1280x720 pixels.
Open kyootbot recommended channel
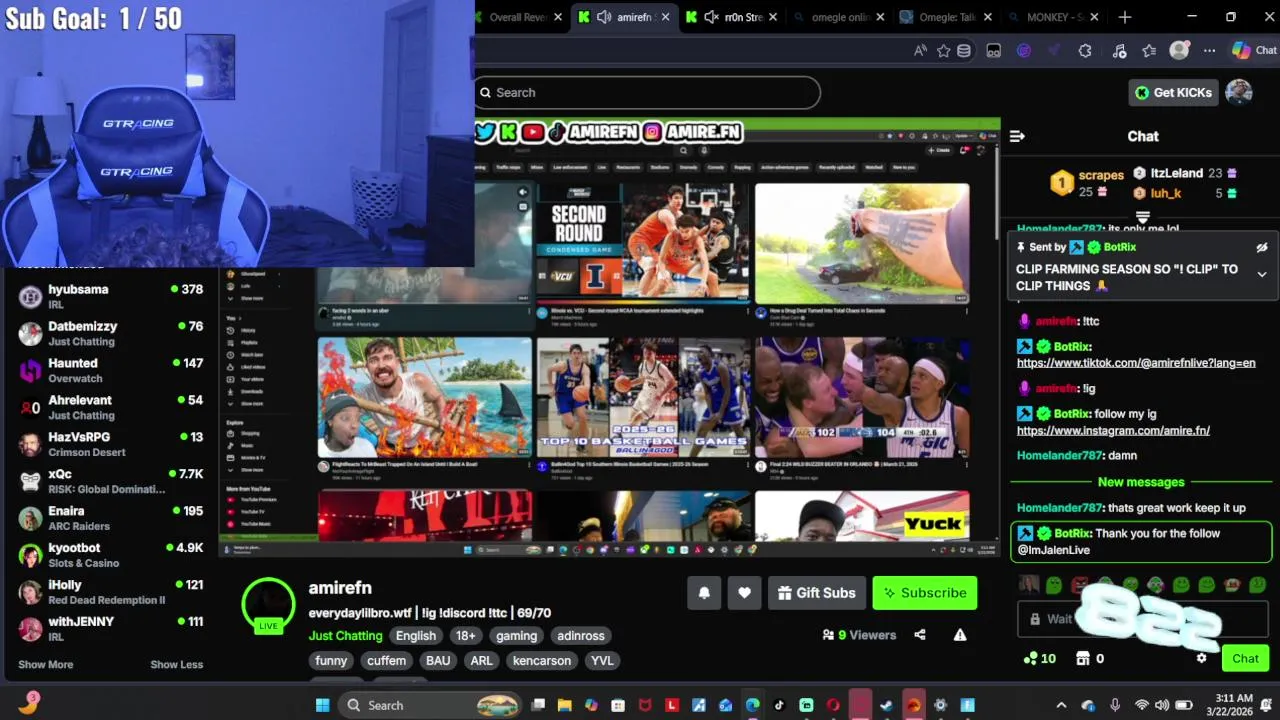coord(110,555)
